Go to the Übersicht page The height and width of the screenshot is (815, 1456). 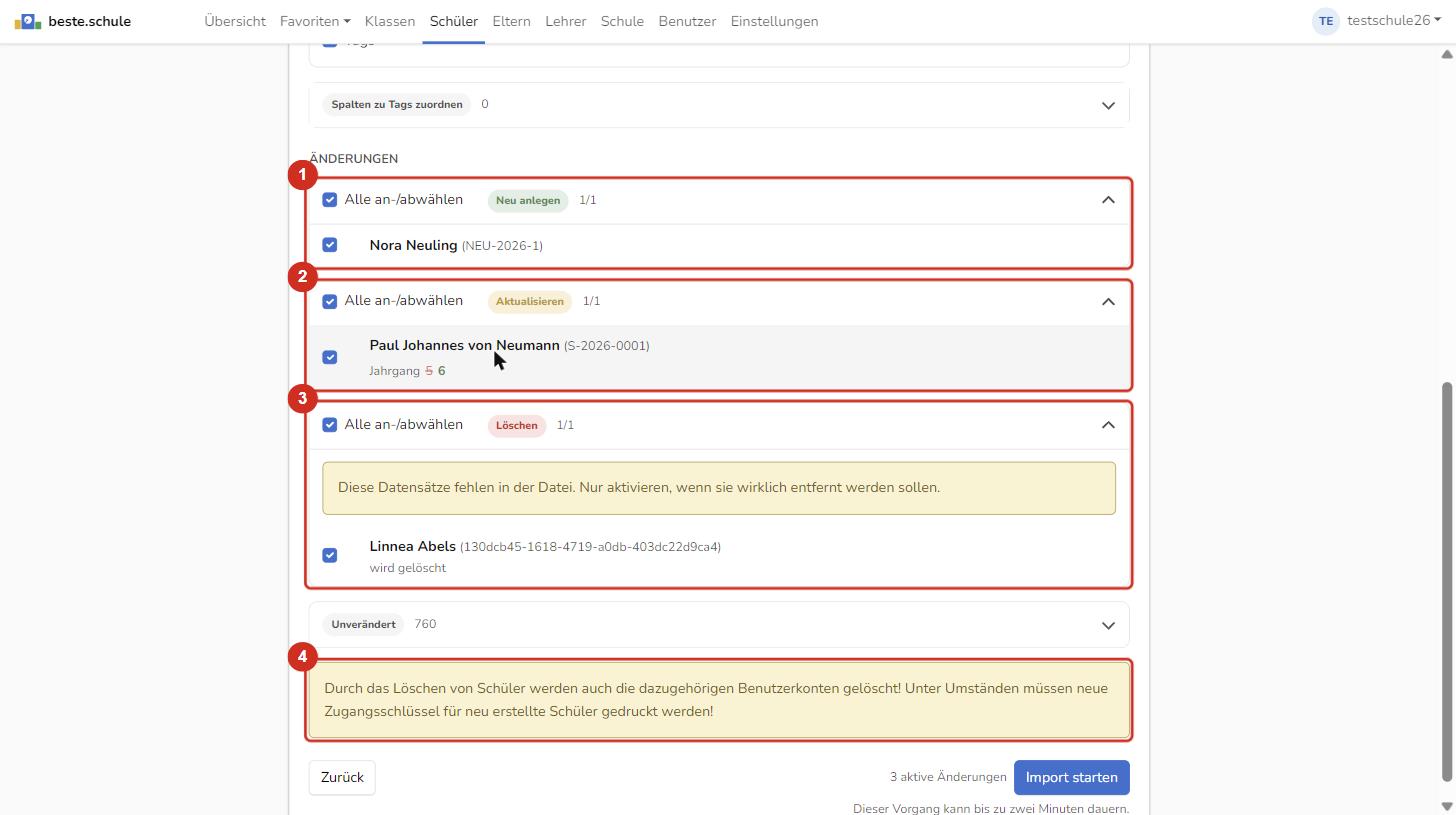tap(235, 21)
